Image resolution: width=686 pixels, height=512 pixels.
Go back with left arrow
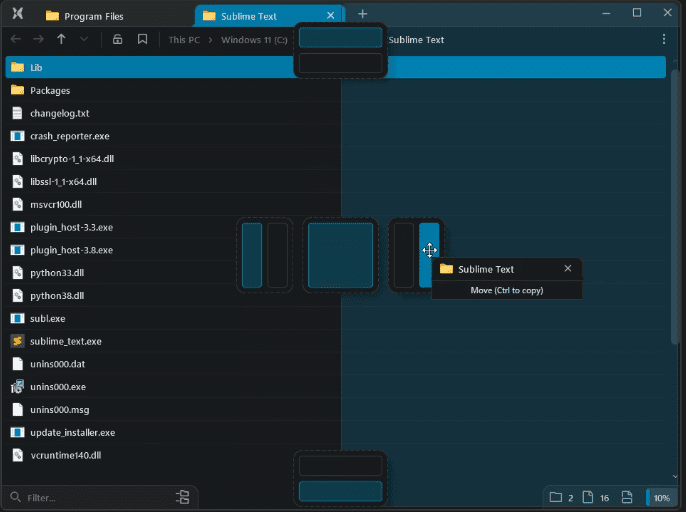click(x=16, y=39)
